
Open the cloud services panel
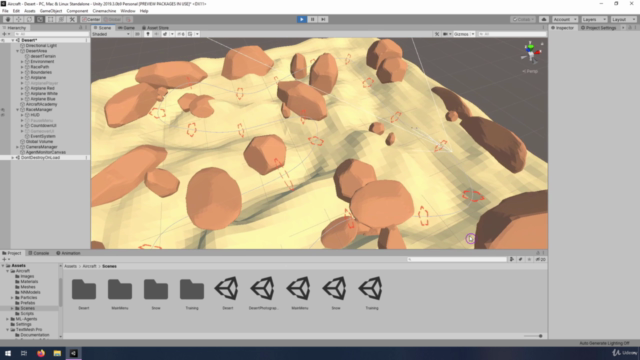pyautogui.click(x=544, y=19)
